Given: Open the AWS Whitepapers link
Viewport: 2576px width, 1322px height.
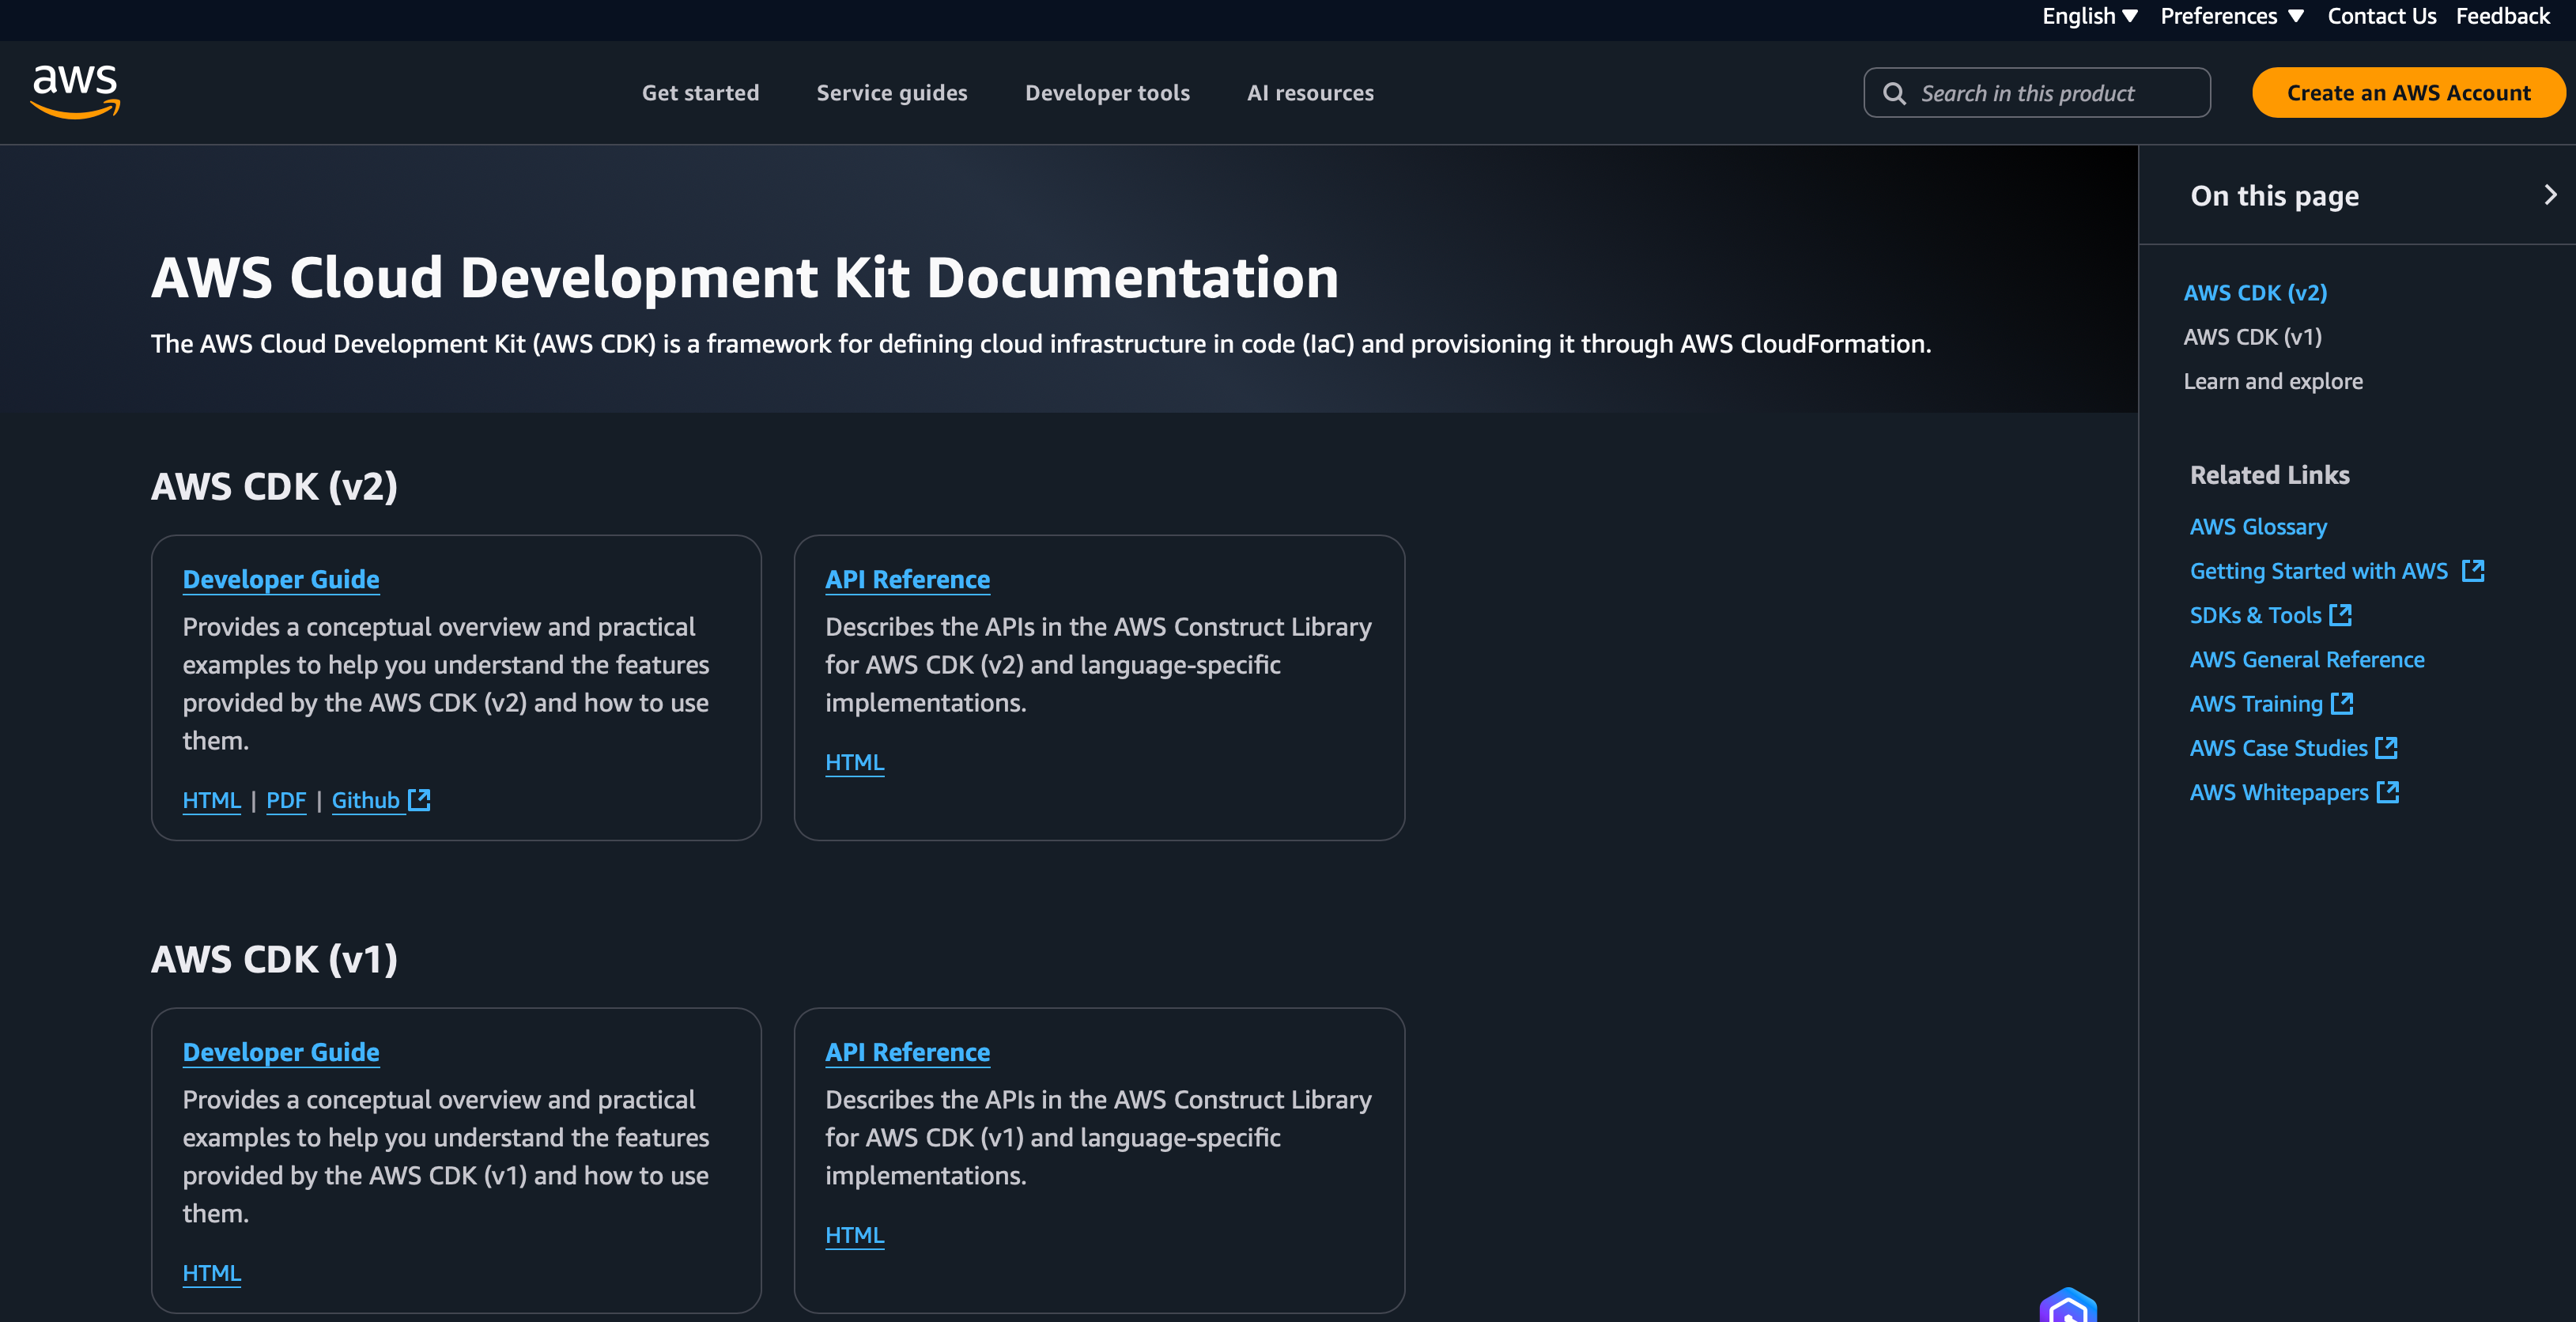Looking at the screenshot, I should tap(2279, 792).
